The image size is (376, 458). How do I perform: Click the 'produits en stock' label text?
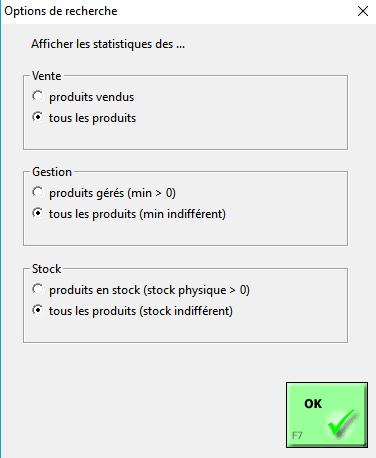pos(94,290)
